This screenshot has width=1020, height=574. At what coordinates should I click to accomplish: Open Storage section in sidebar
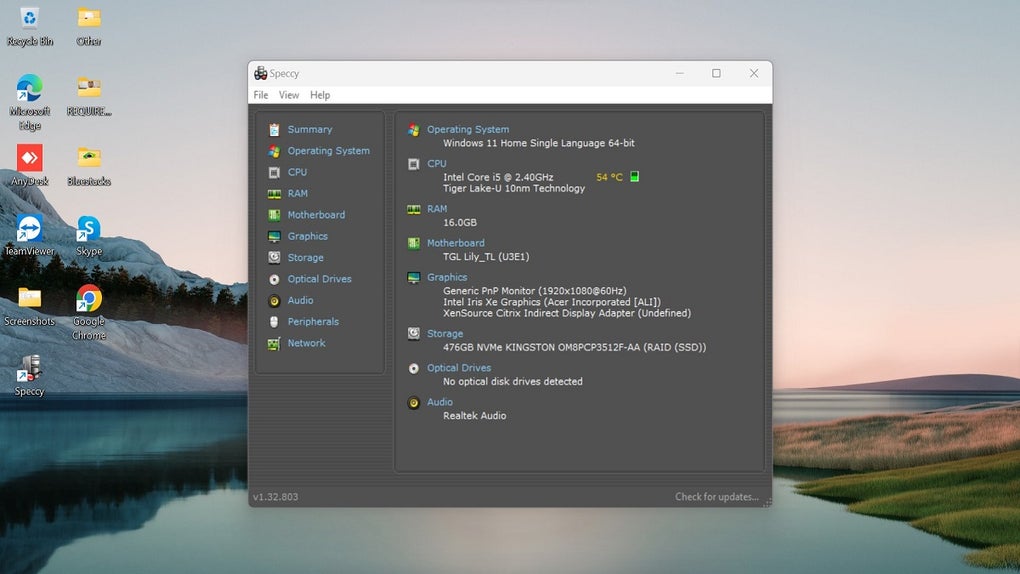306,258
